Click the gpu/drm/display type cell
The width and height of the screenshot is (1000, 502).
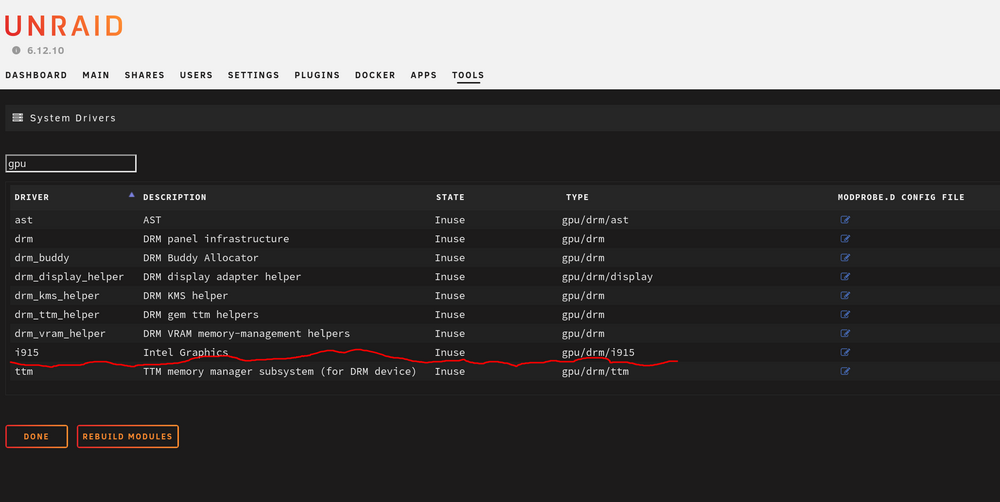[x=607, y=277]
